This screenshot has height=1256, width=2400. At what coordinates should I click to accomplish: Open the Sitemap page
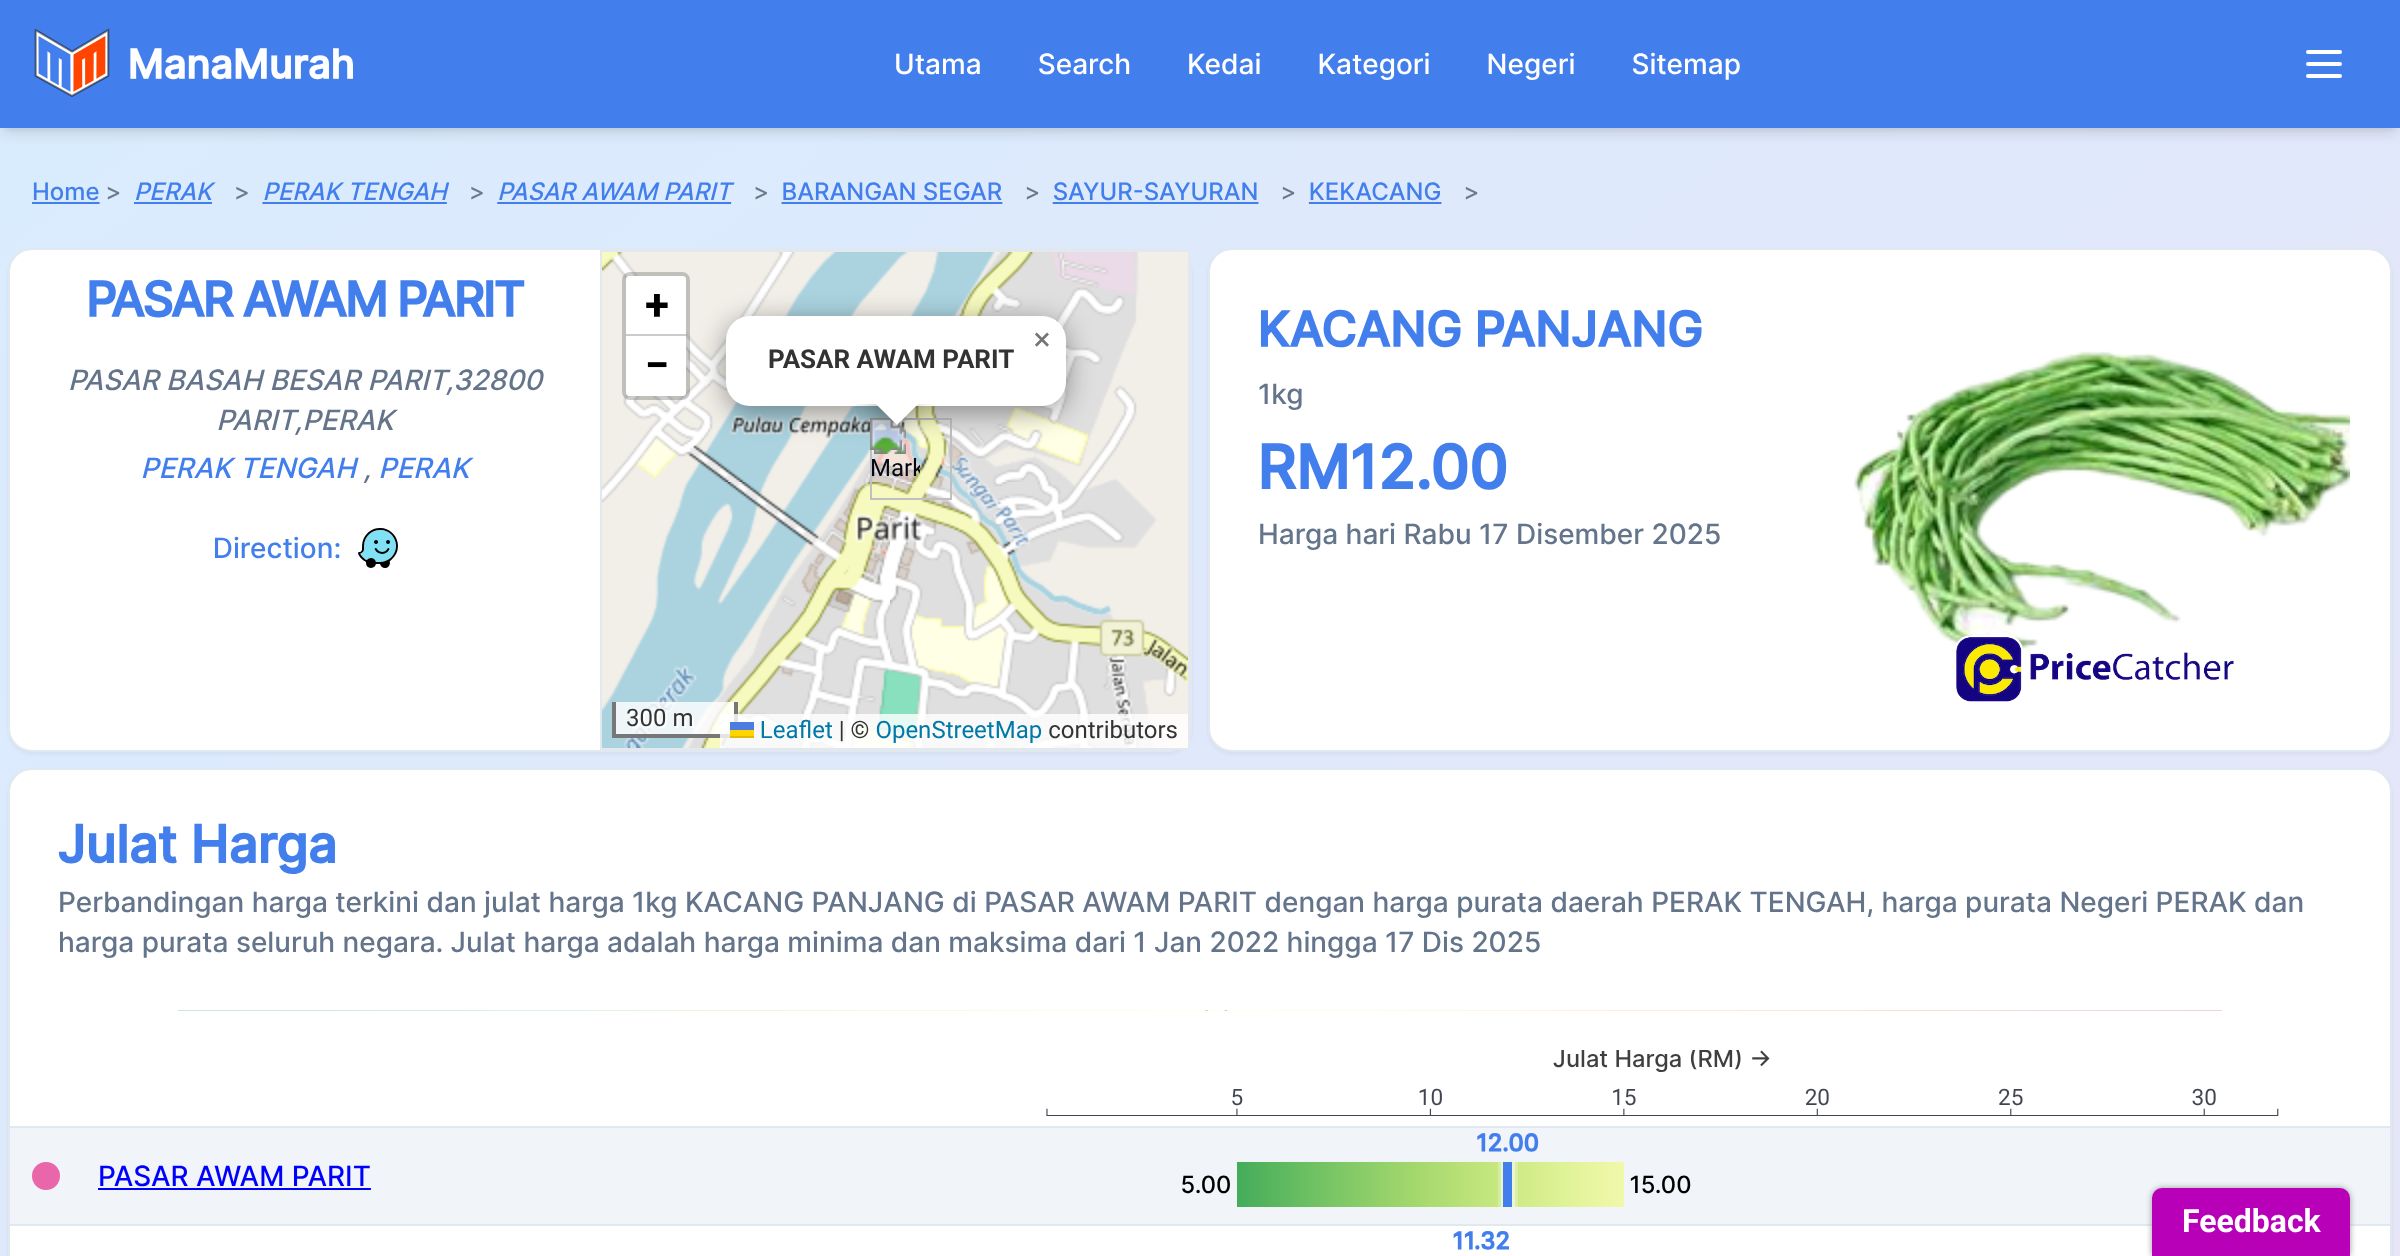pos(1685,64)
